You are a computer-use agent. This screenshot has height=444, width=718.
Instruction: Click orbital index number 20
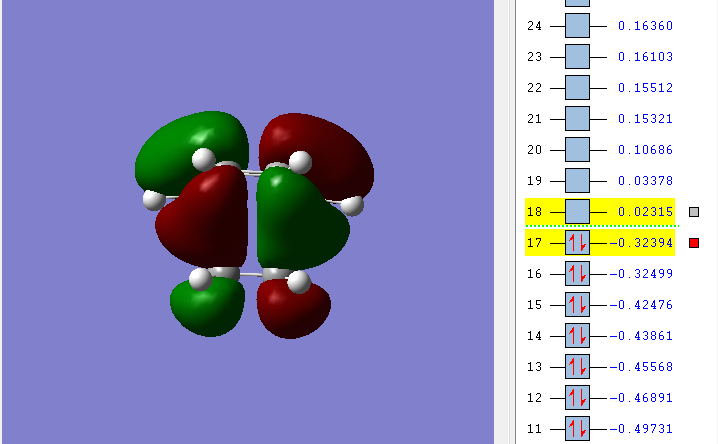point(534,150)
